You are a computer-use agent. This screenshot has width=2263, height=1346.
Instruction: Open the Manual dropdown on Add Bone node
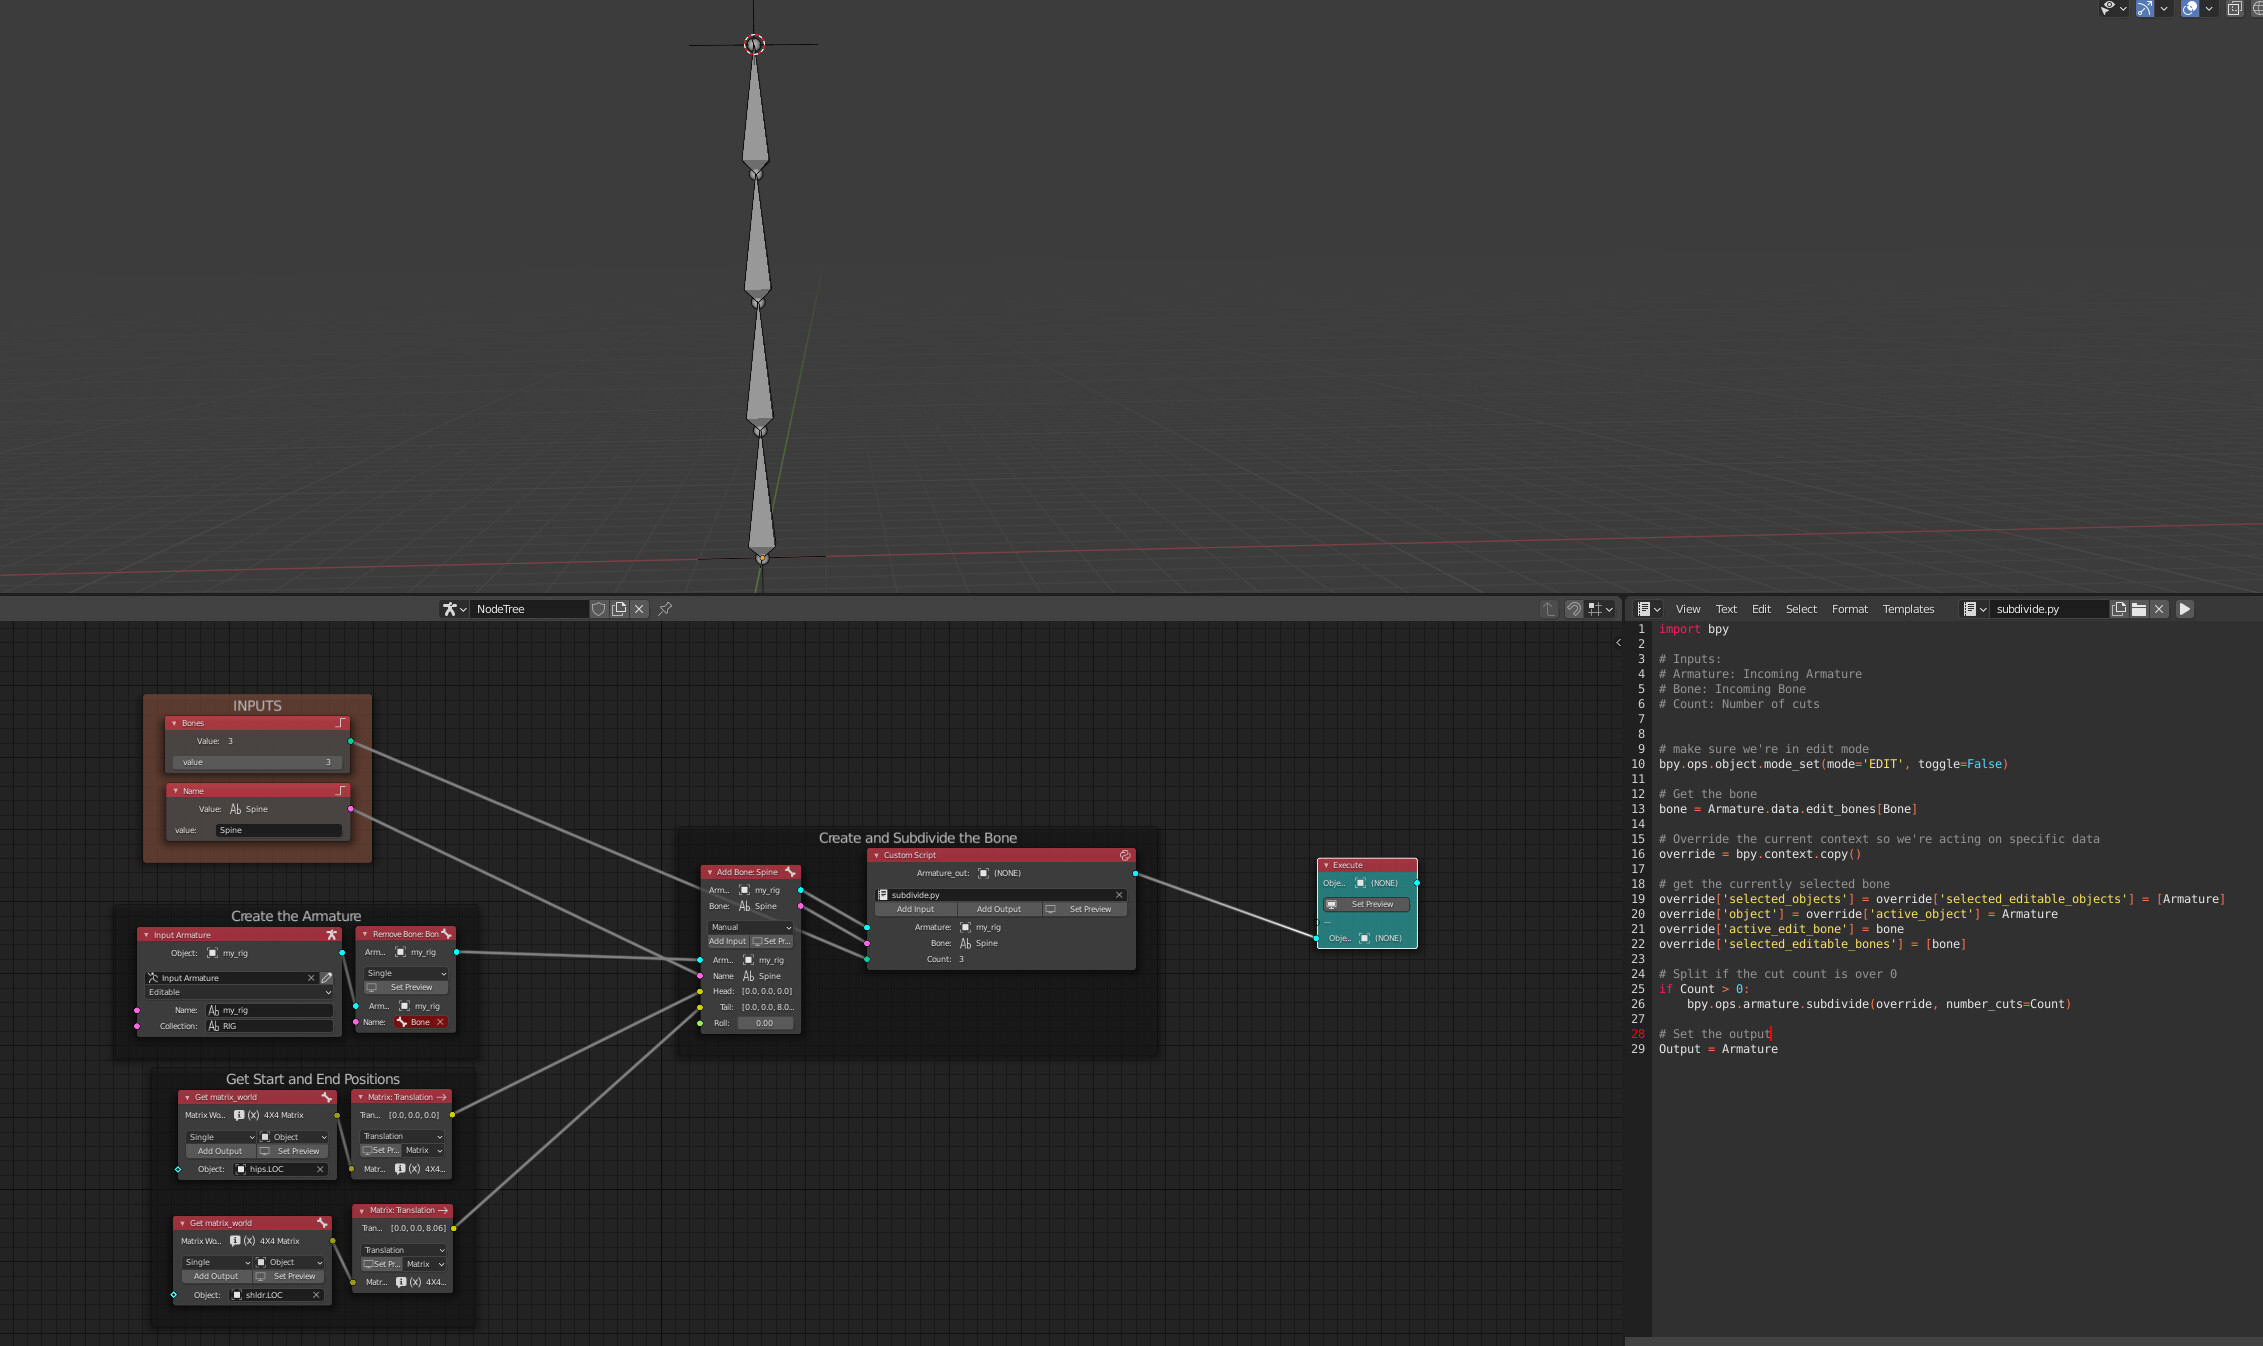pyautogui.click(x=750, y=927)
